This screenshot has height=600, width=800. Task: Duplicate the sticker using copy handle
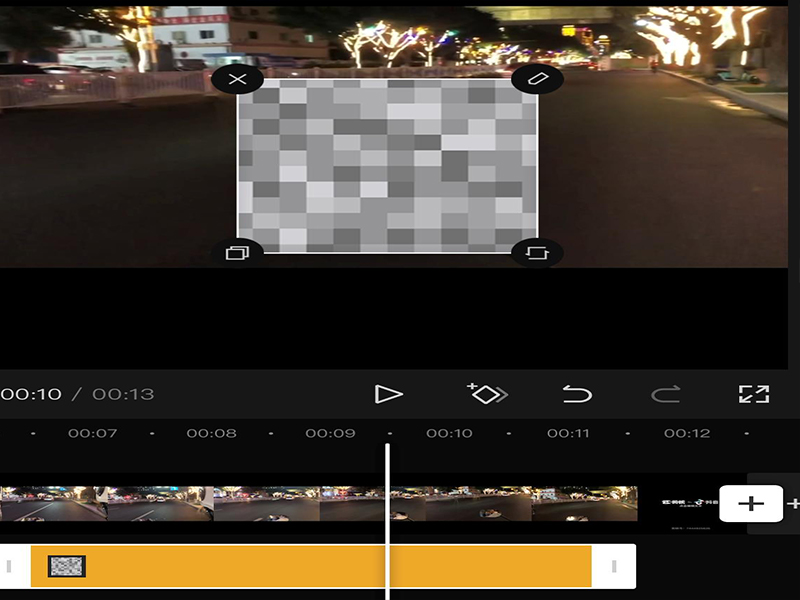(237, 253)
